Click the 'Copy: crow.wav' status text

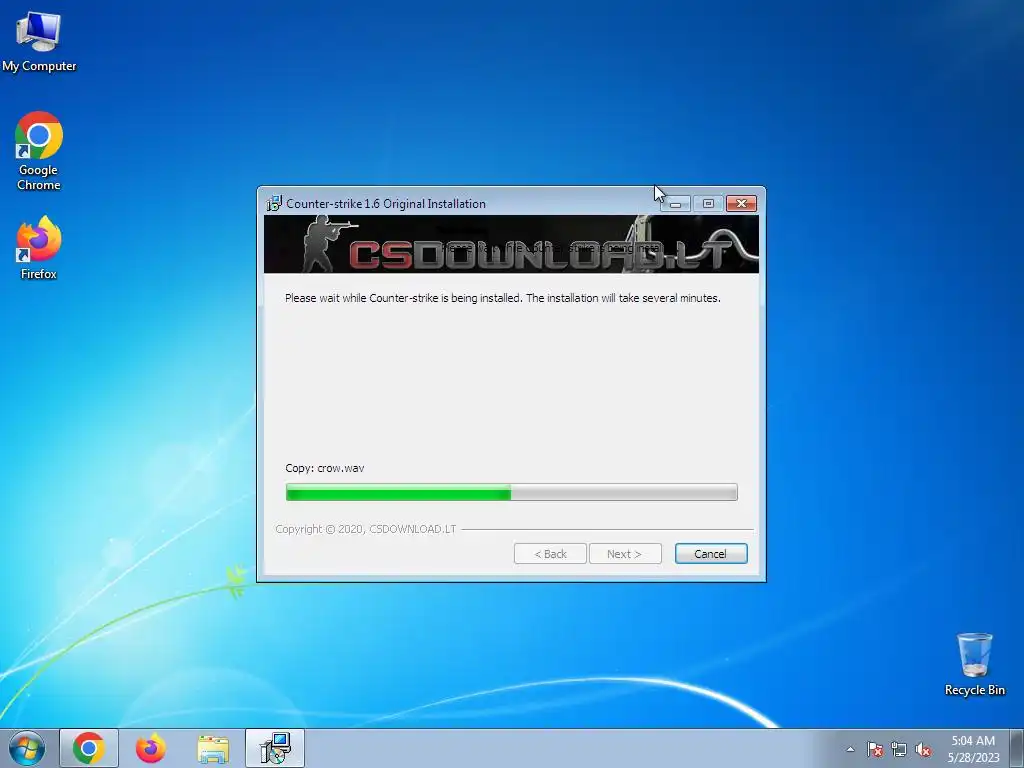(x=325, y=468)
